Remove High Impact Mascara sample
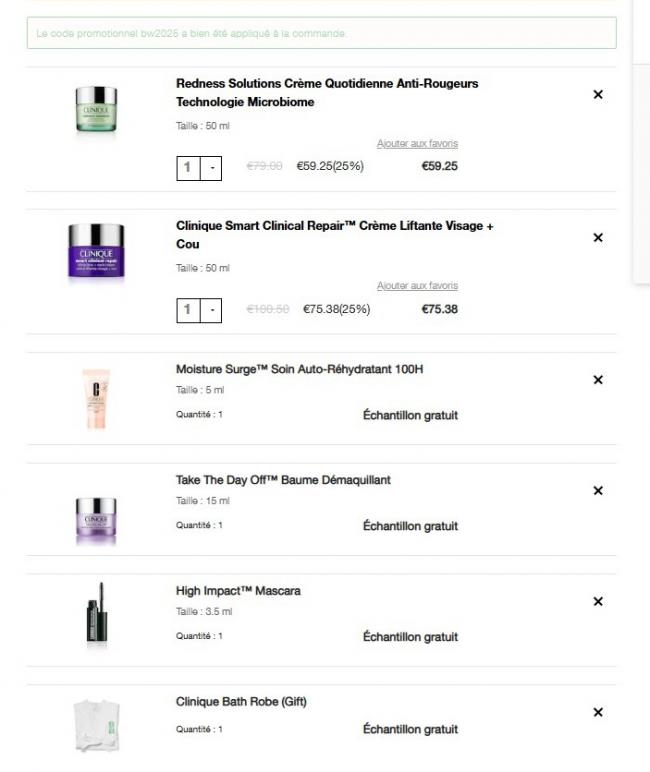This screenshot has height=772, width=650. click(598, 601)
